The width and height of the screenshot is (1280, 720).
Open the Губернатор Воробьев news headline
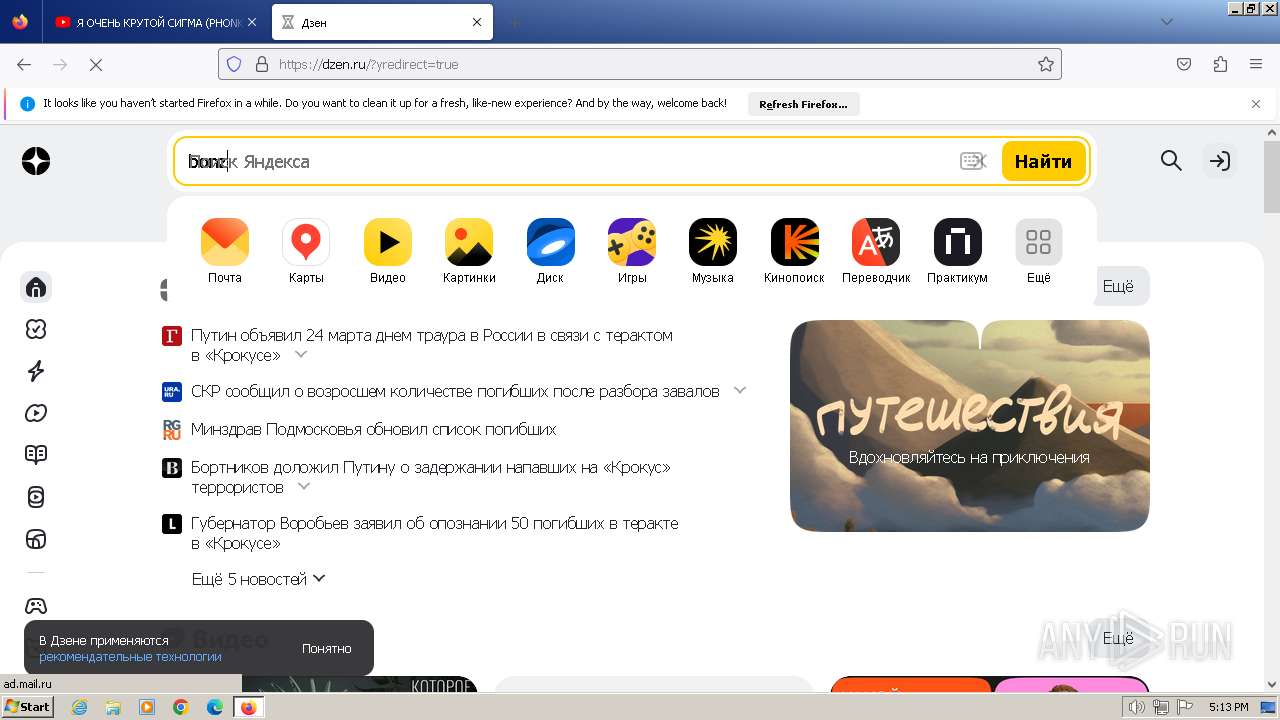[x=435, y=533]
